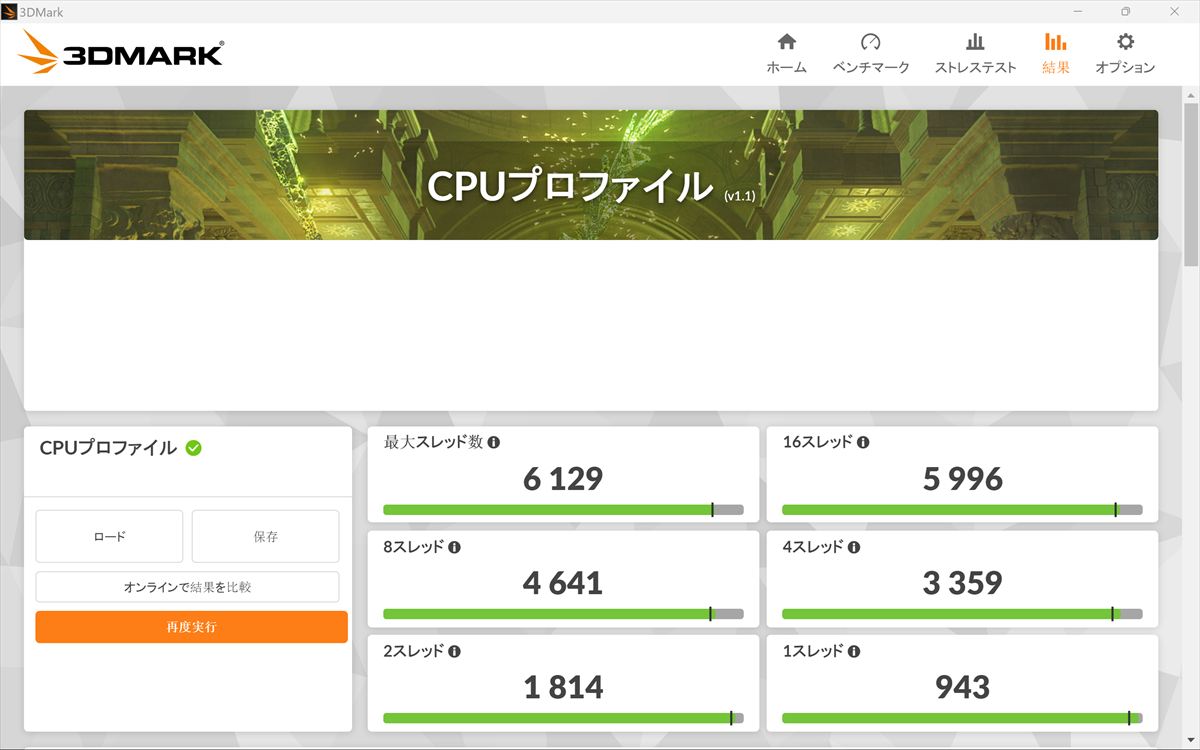
Task: Click the 8スレッド score progress bar
Action: pos(563,614)
